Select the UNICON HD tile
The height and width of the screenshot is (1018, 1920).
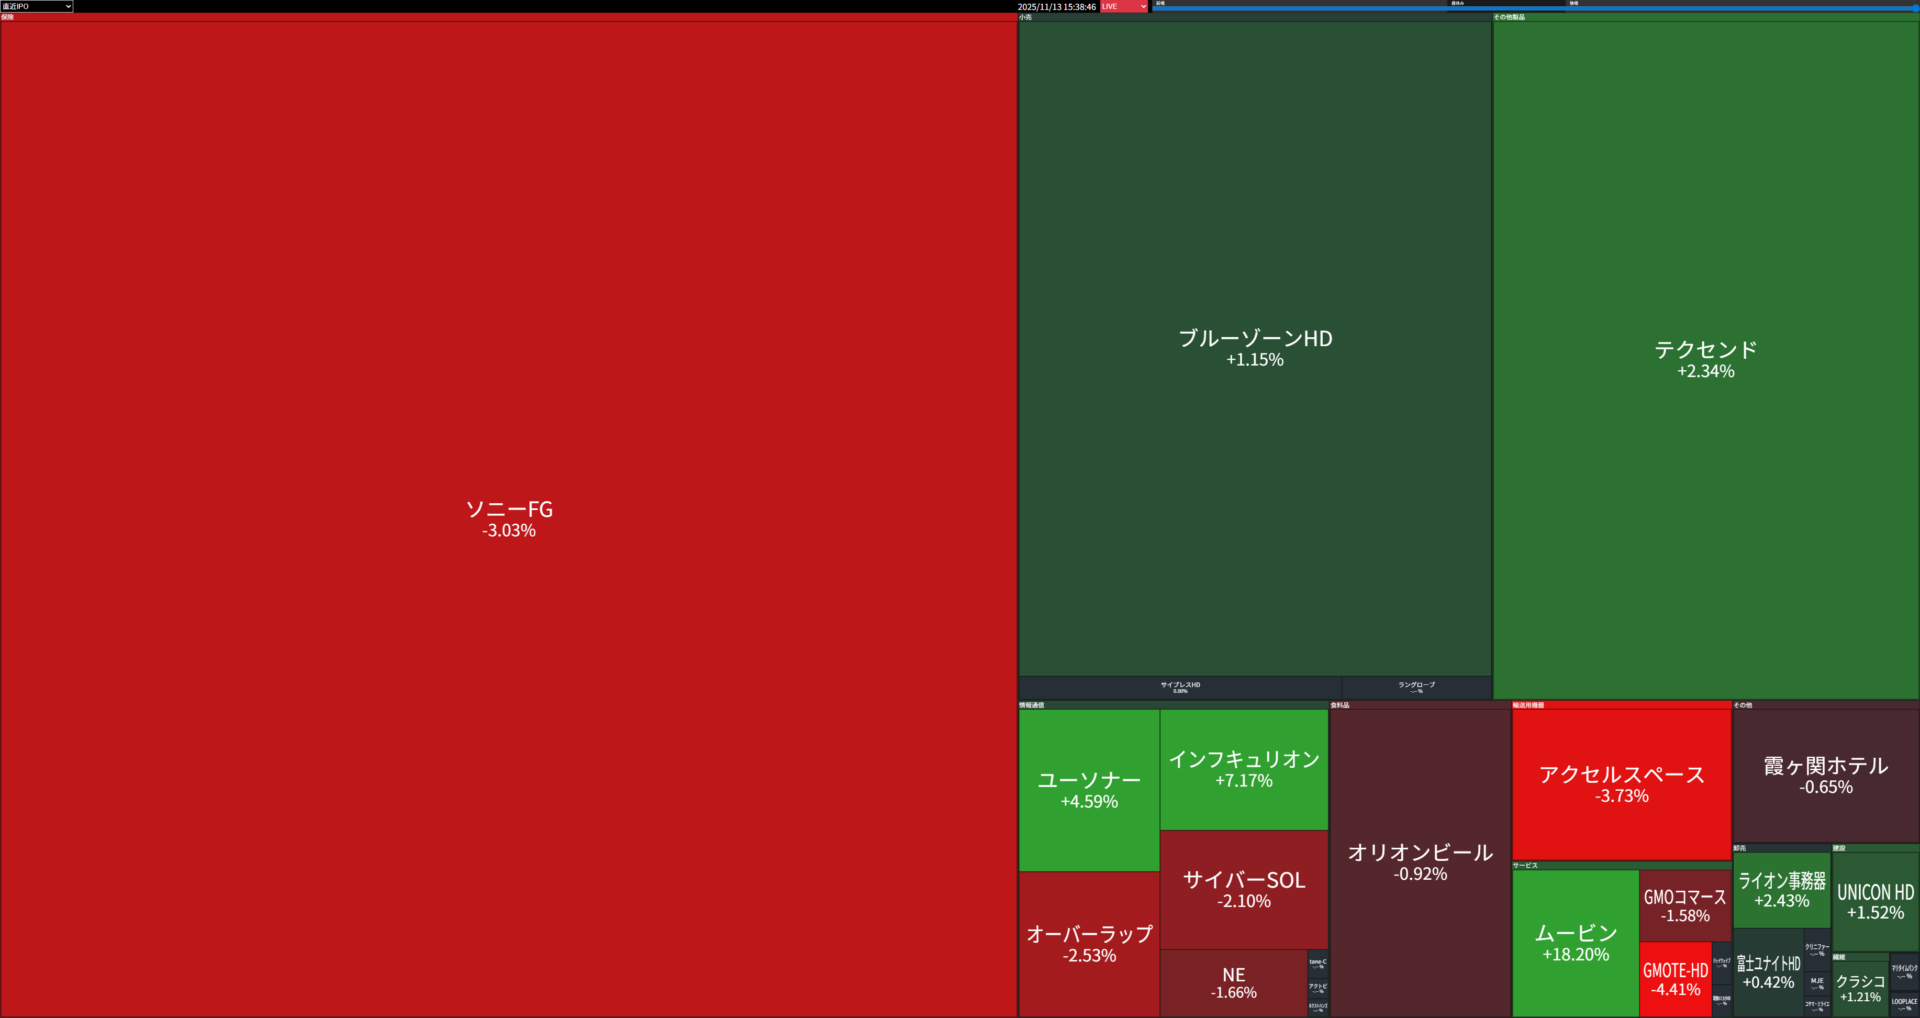click(x=1875, y=901)
